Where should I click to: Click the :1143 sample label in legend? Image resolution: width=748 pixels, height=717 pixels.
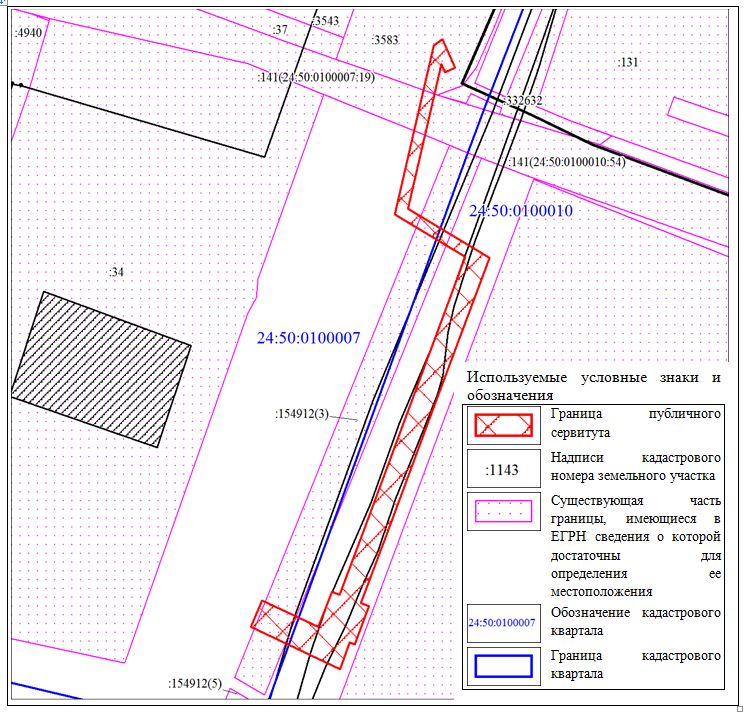tap(502, 469)
